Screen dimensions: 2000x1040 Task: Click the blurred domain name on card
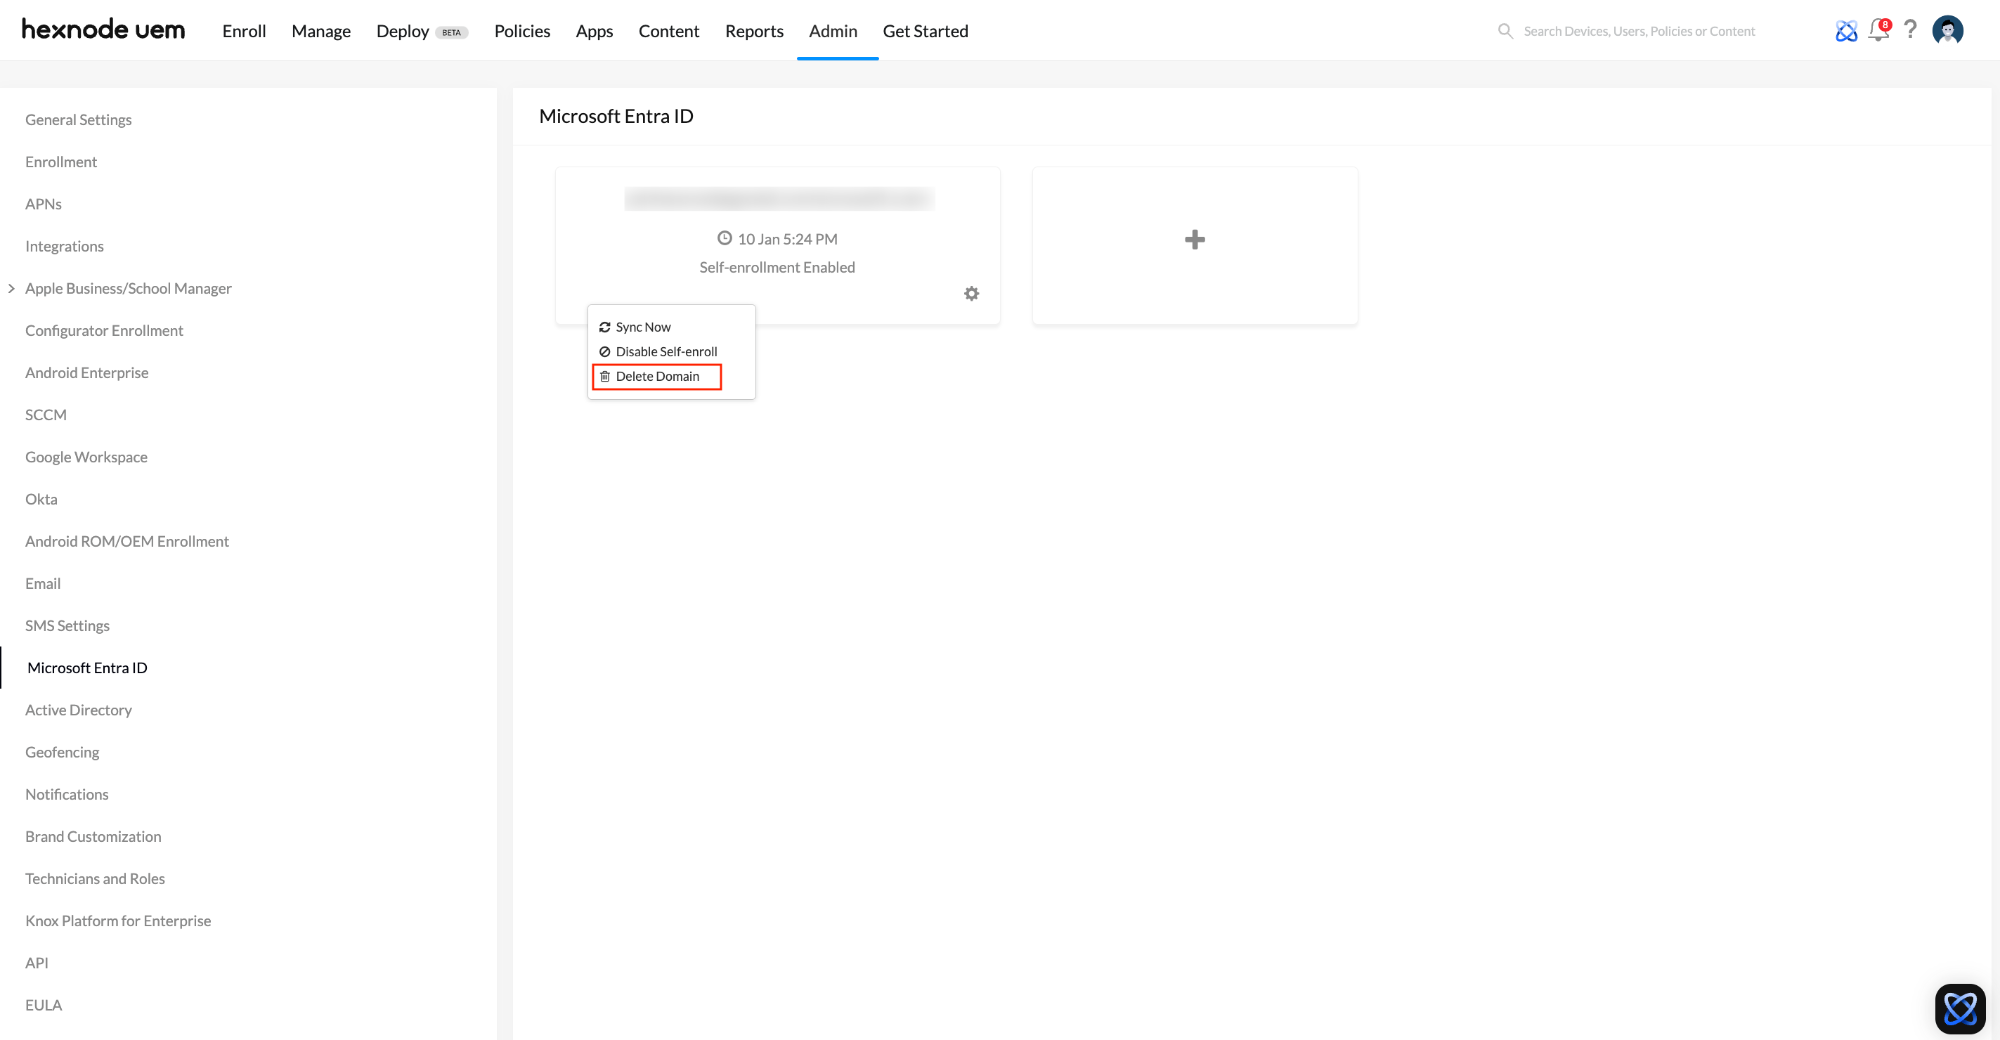point(779,199)
